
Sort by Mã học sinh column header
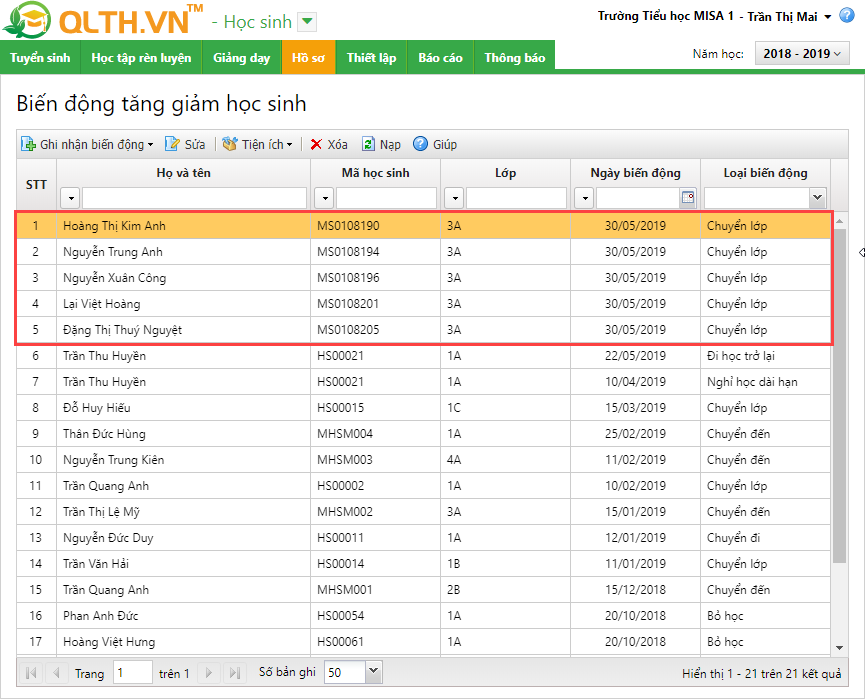tap(375, 173)
